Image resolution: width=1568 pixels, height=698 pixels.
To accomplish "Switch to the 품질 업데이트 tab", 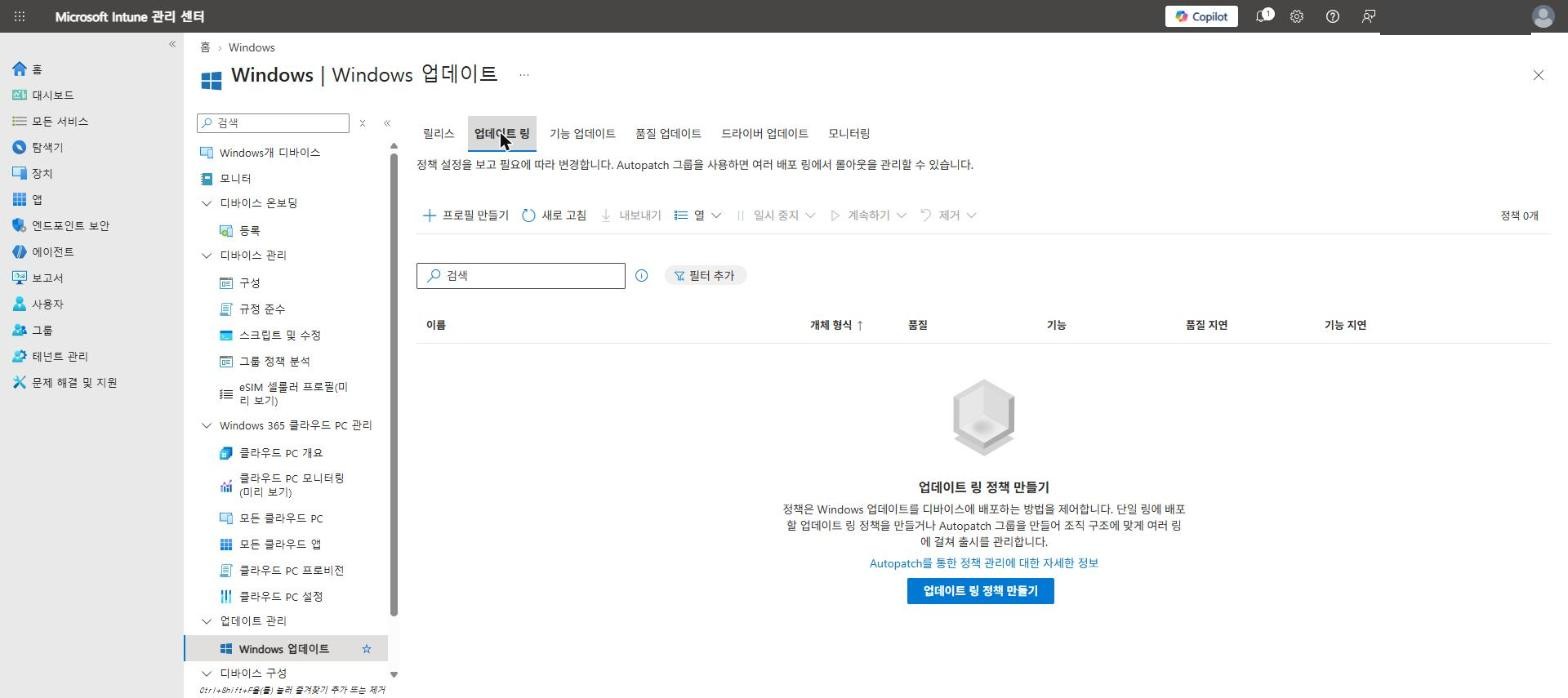I will point(668,134).
